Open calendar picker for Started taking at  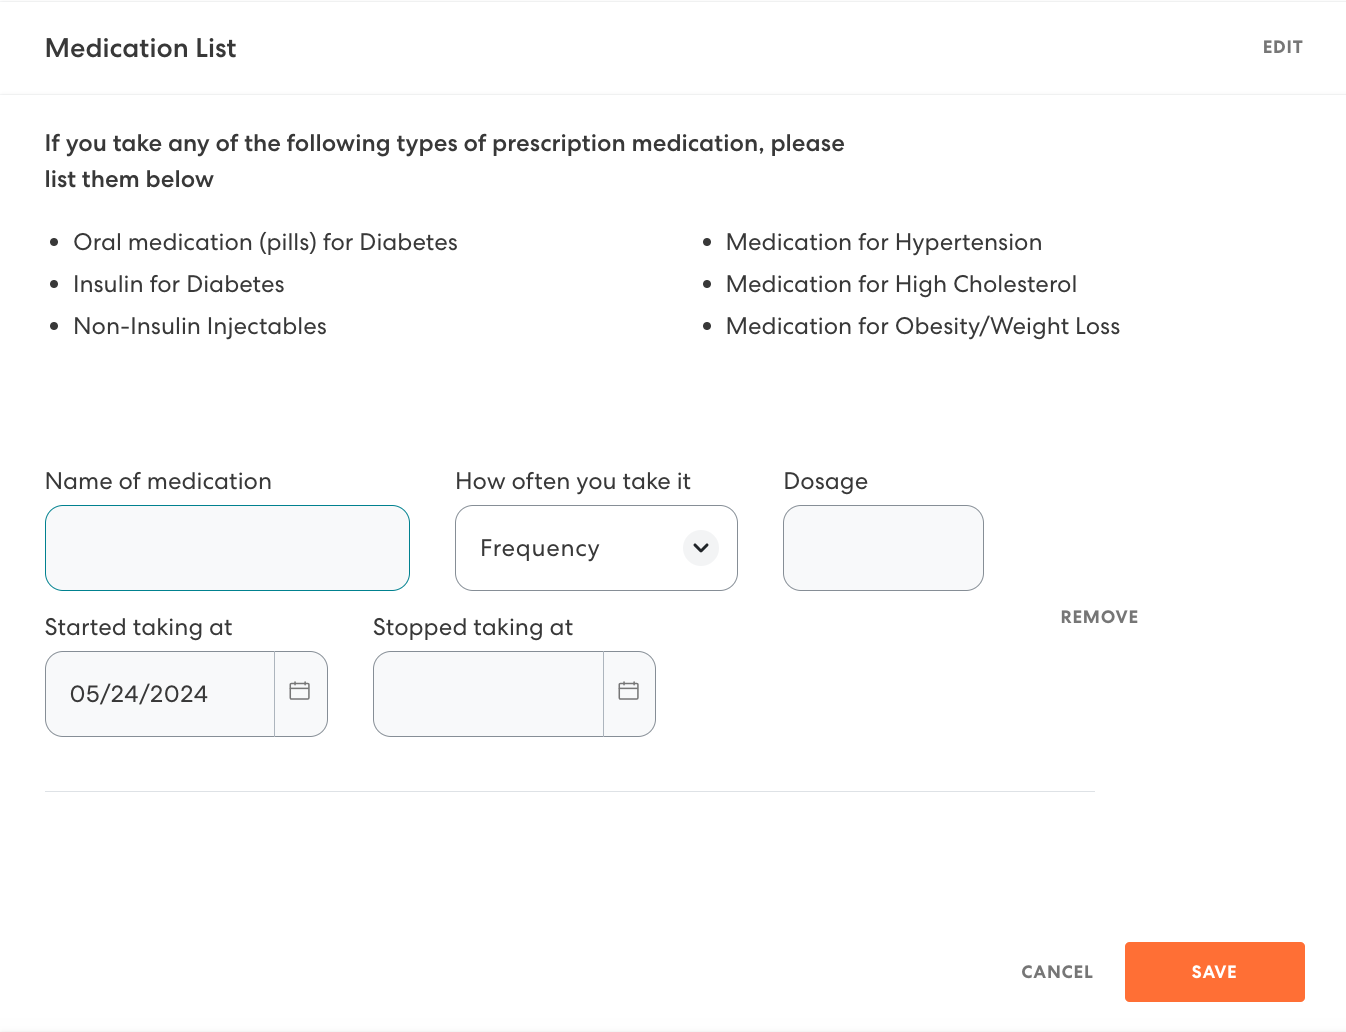coord(300,692)
